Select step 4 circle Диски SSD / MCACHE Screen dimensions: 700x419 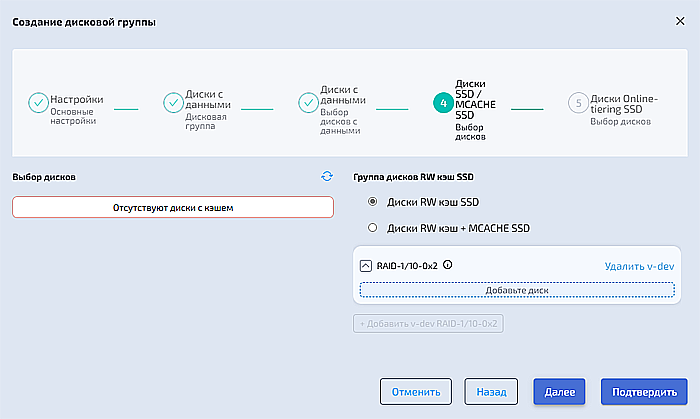click(x=443, y=103)
